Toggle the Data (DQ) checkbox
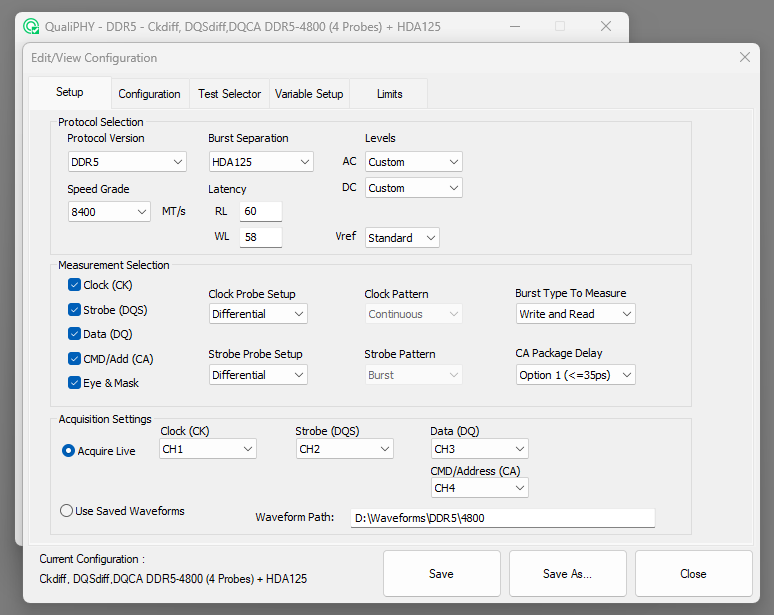774x615 pixels. (75, 334)
